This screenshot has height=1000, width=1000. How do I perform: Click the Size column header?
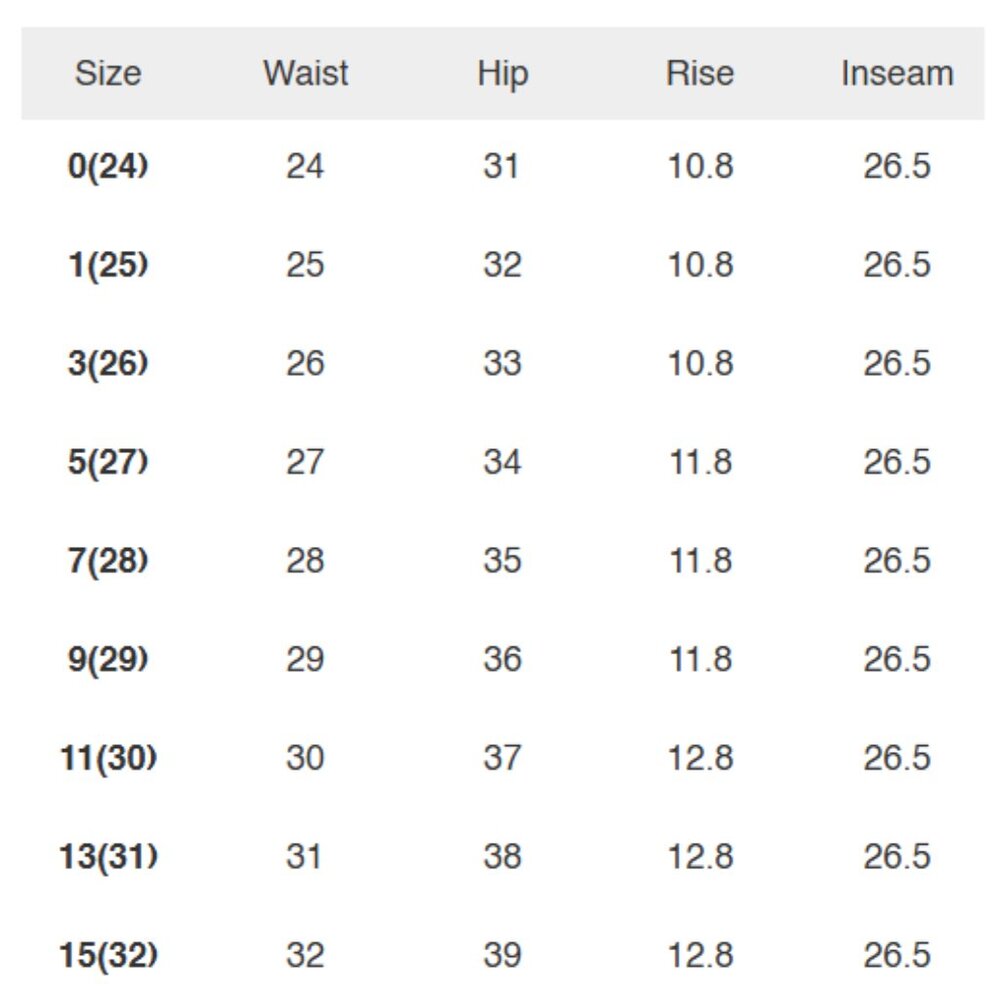point(108,73)
